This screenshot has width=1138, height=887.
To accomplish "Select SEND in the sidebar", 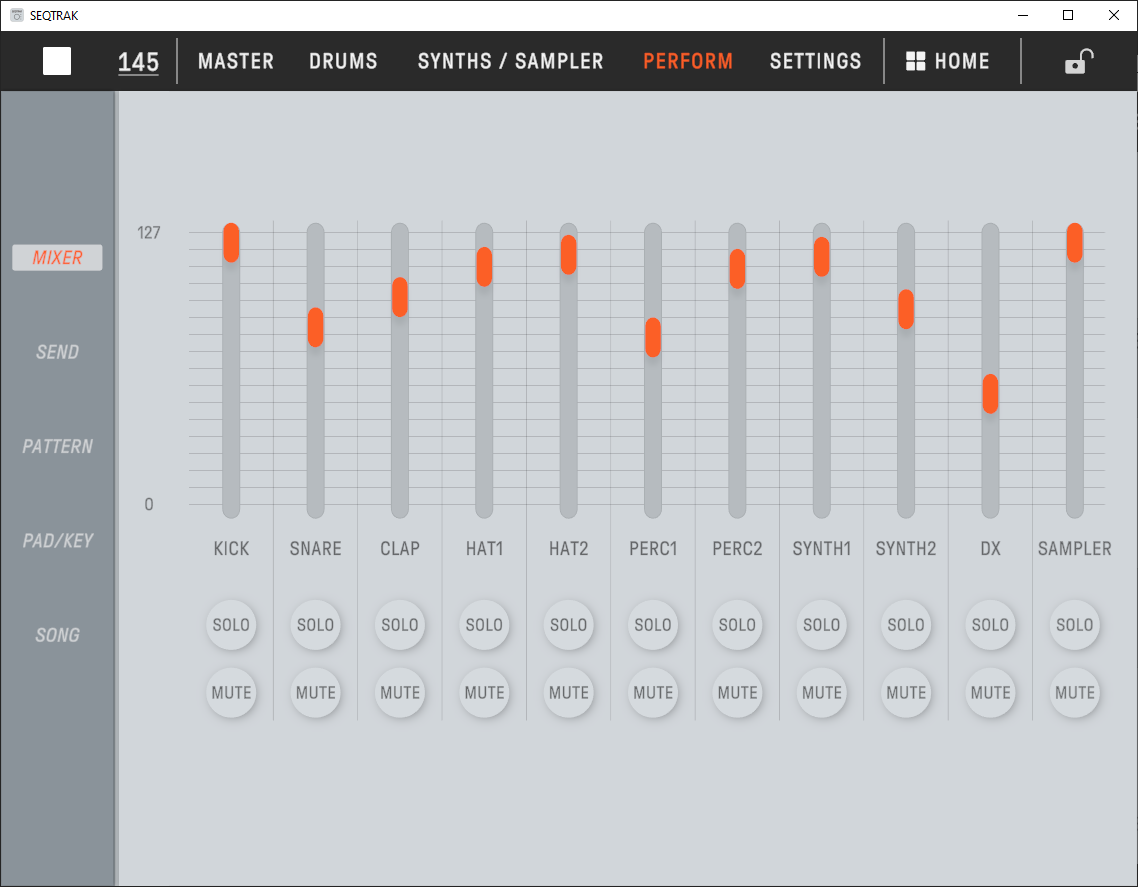I will pyautogui.click(x=57, y=352).
